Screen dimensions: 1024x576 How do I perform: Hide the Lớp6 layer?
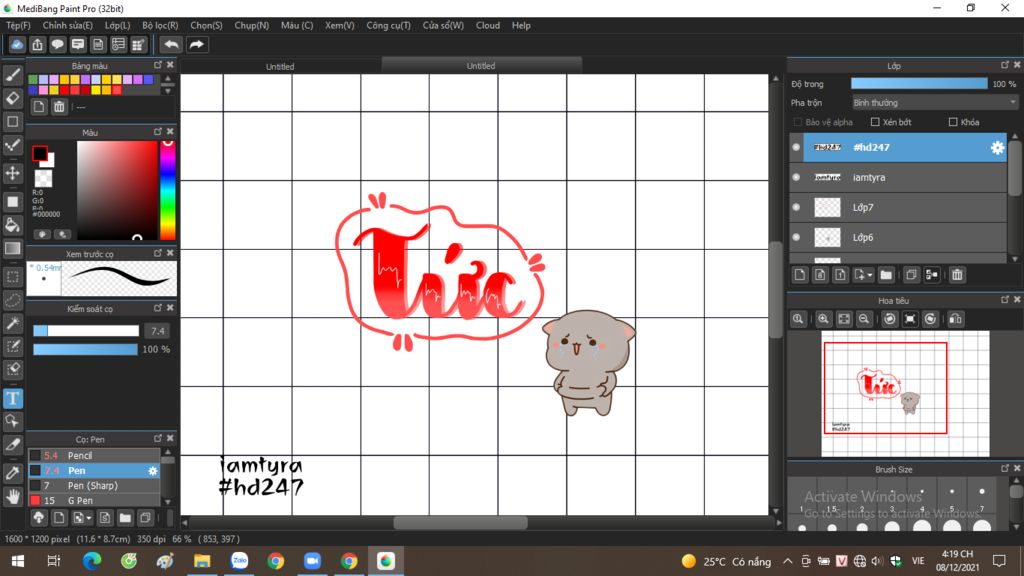click(x=796, y=237)
